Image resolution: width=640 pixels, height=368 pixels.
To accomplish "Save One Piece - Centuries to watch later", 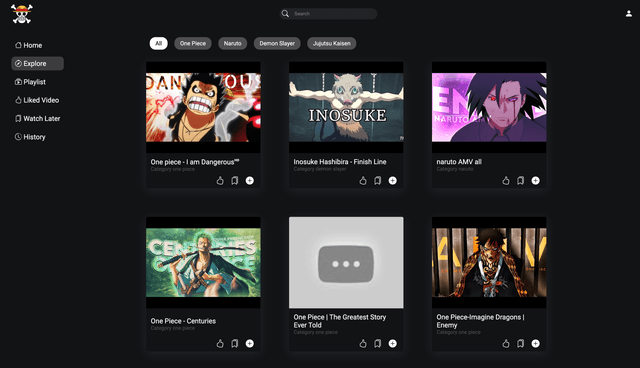I will [235, 344].
